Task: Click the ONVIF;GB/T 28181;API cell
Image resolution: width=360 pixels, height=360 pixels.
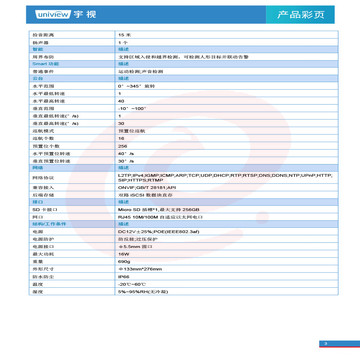Action: [227, 187]
